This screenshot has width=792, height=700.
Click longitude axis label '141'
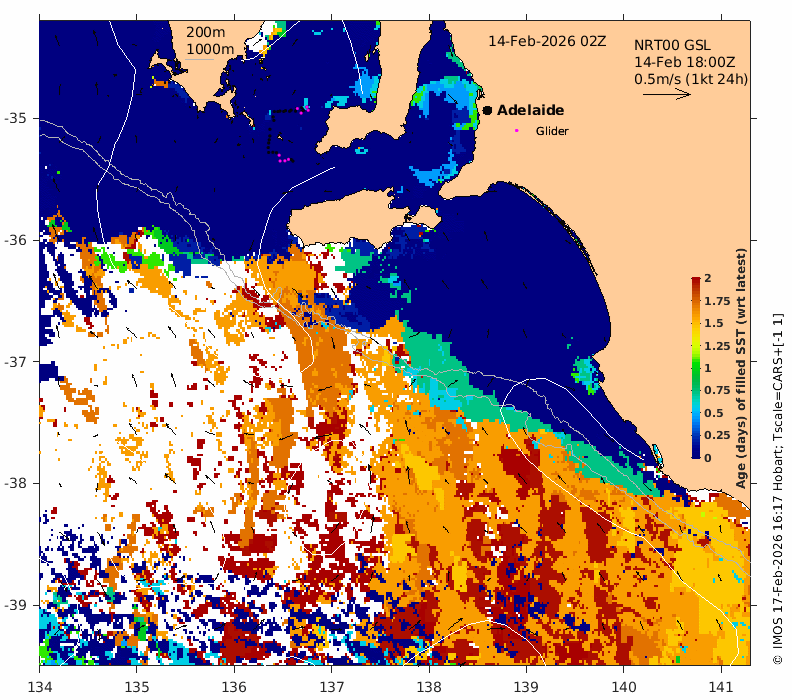[x=721, y=687]
